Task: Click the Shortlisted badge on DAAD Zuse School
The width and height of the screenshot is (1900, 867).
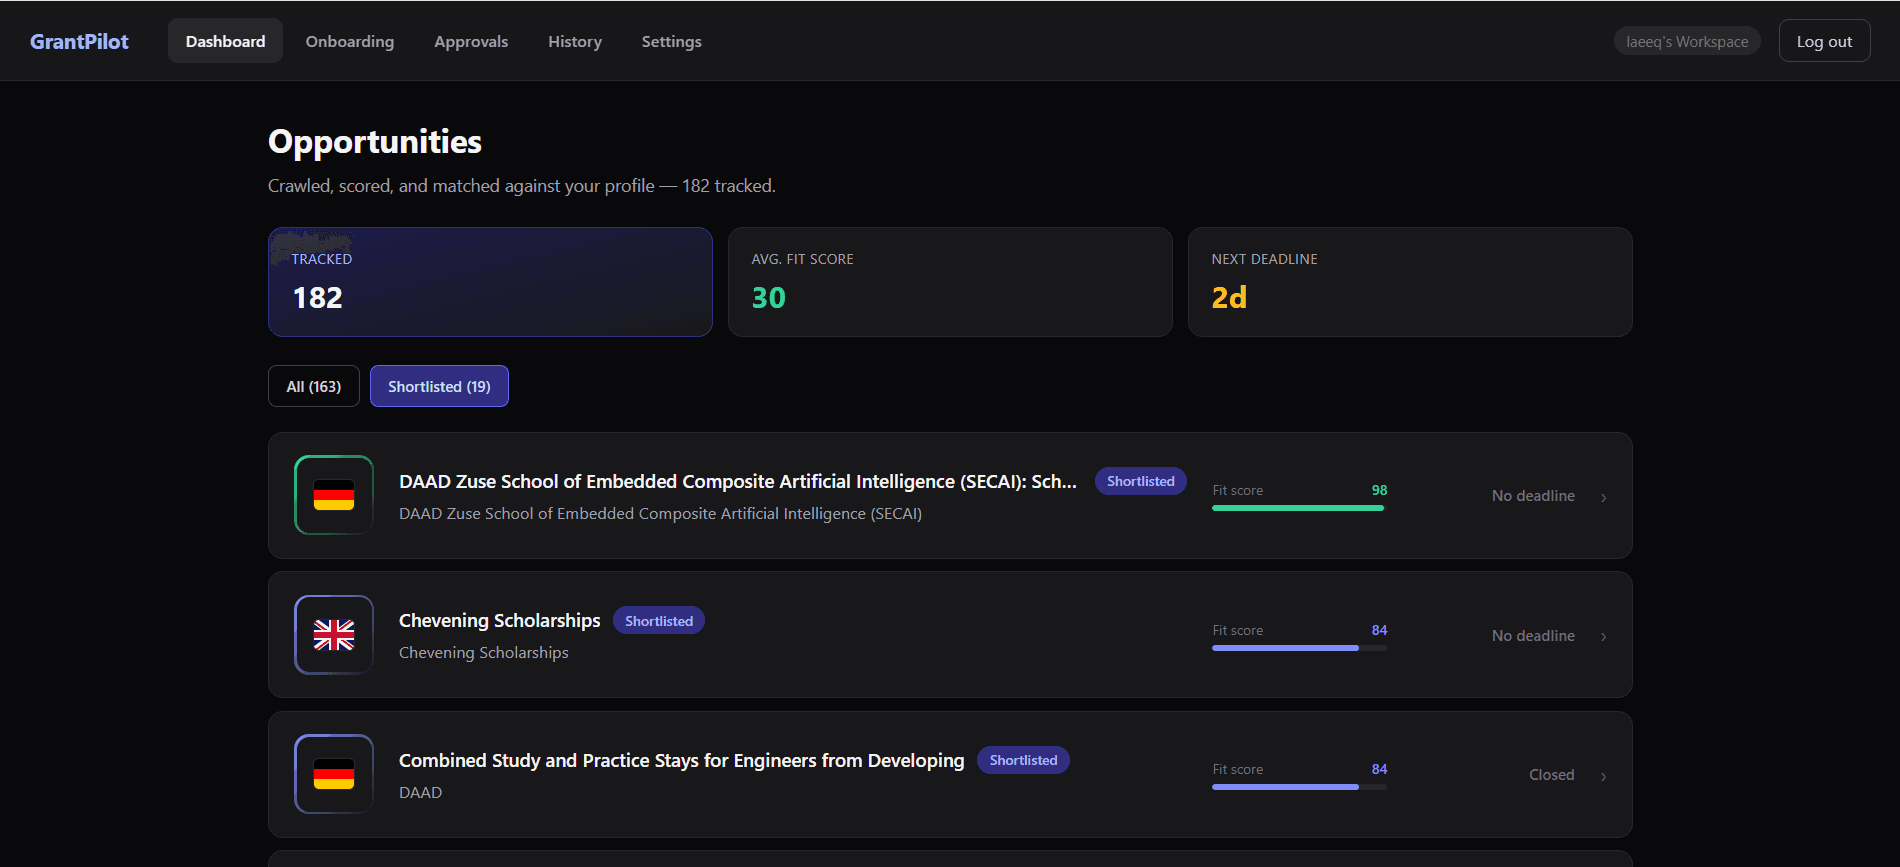Action: pos(1141,481)
